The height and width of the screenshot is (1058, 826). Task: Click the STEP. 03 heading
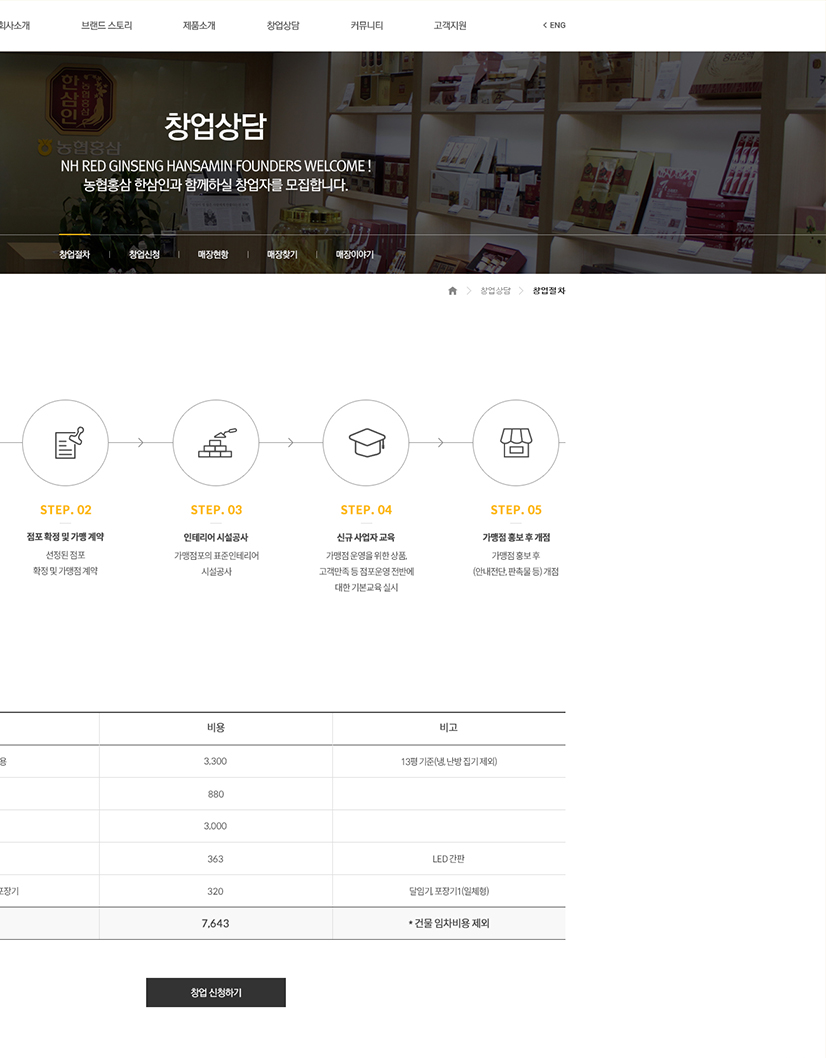[x=216, y=510]
